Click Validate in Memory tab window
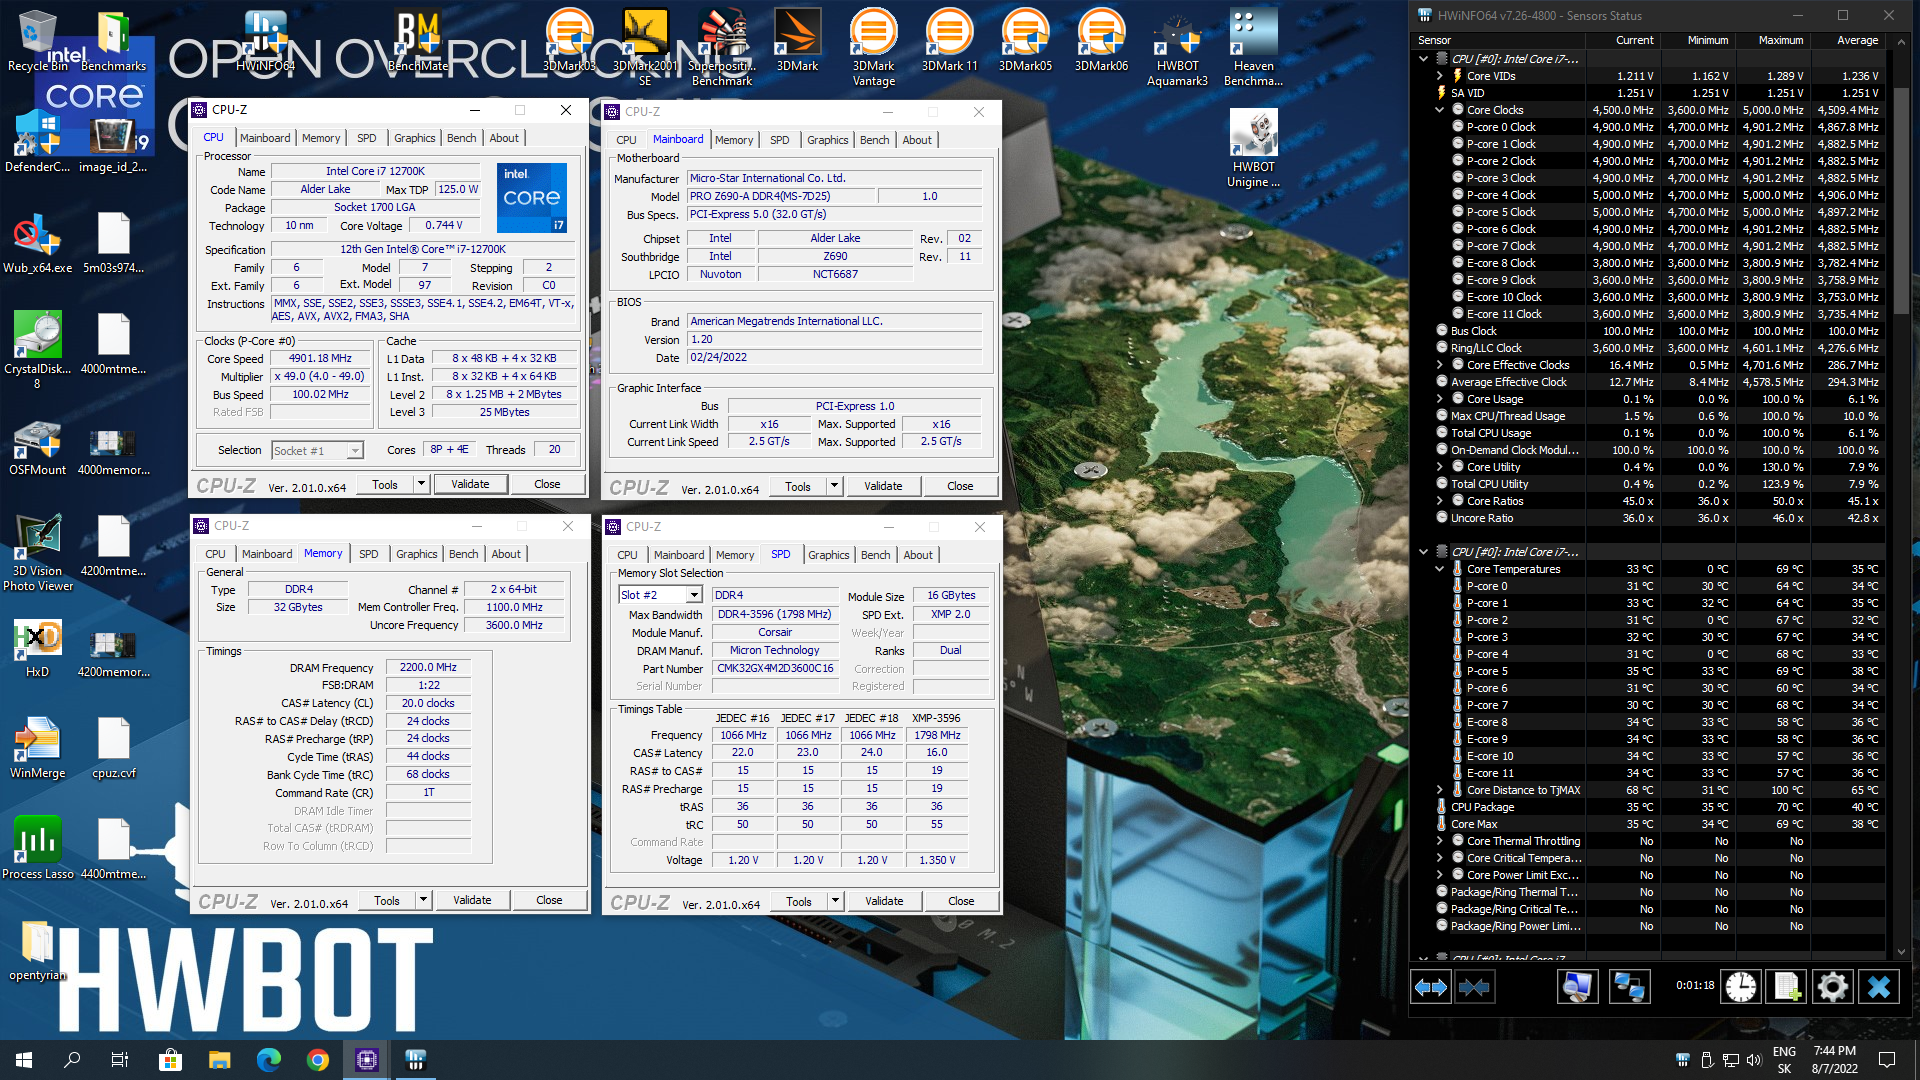This screenshot has height=1080, width=1920. (472, 900)
